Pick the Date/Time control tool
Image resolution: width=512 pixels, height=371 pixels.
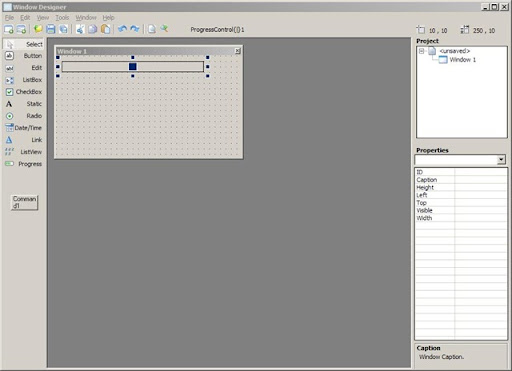pyautogui.click(x=23, y=128)
